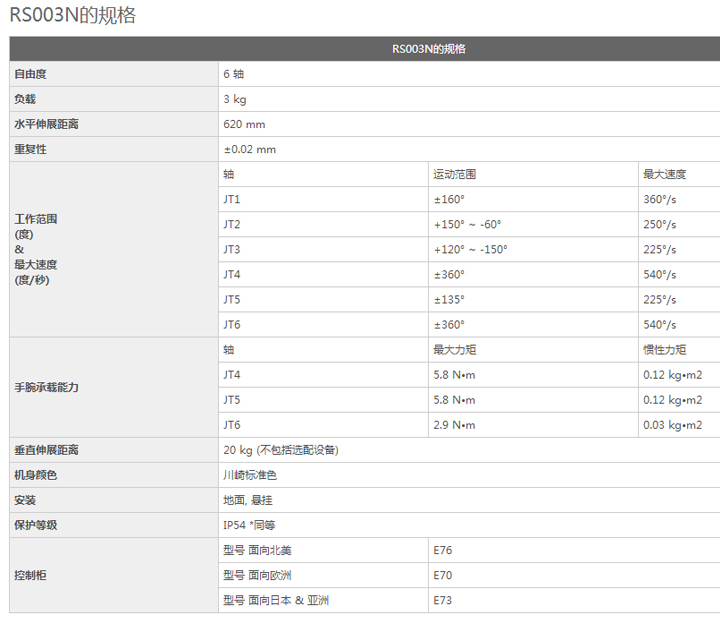Select the controller model E76
The width and height of the screenshot is (720, 622).
pos(443,550)
